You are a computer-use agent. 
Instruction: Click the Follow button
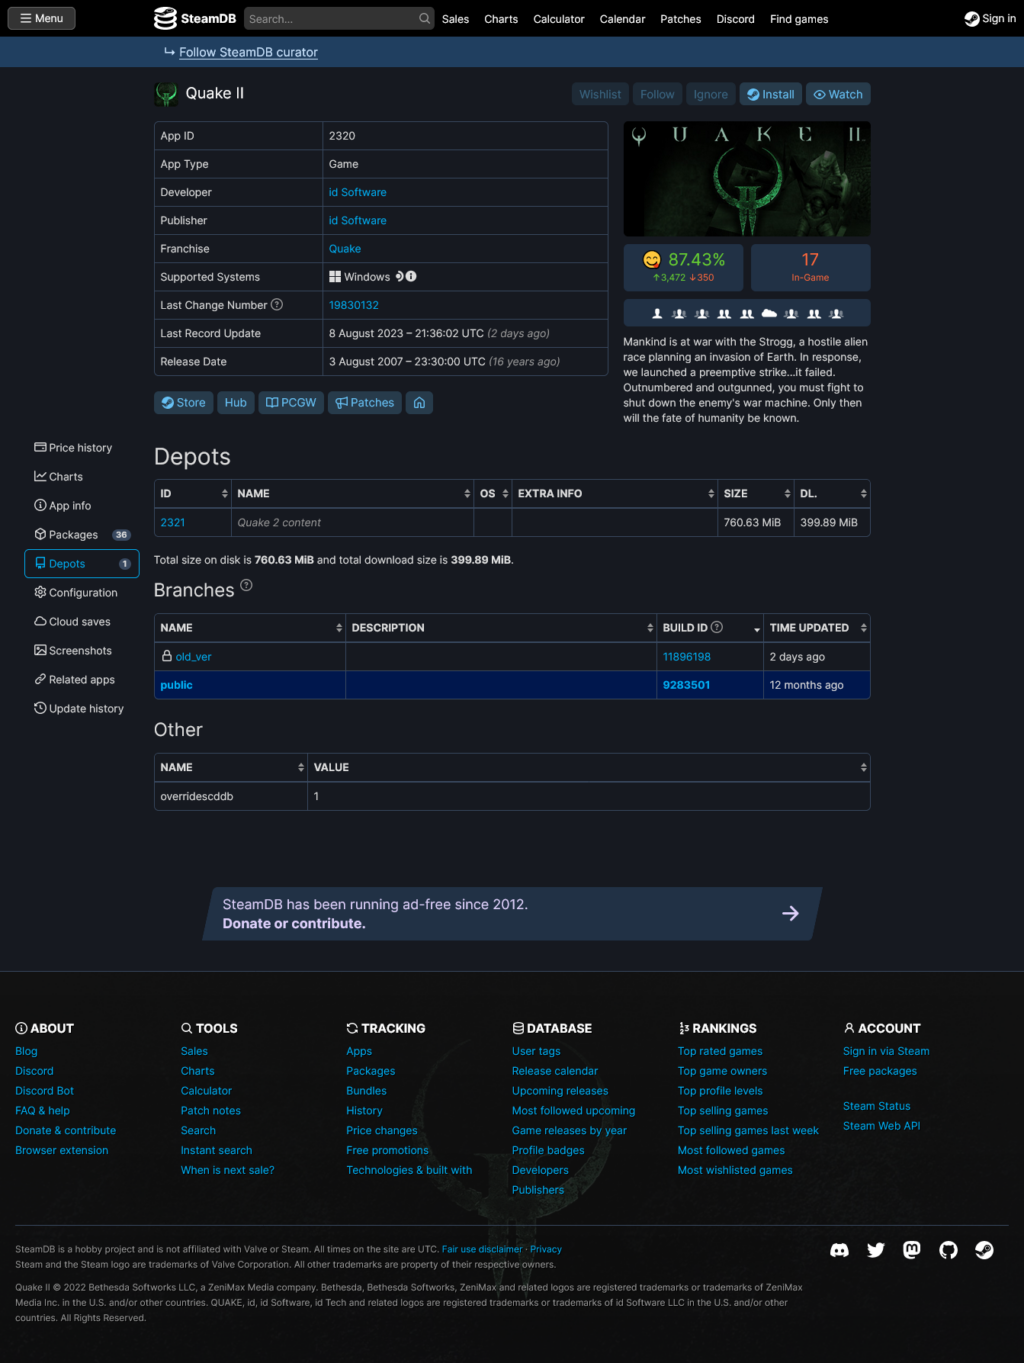click(x=657, y=94)
